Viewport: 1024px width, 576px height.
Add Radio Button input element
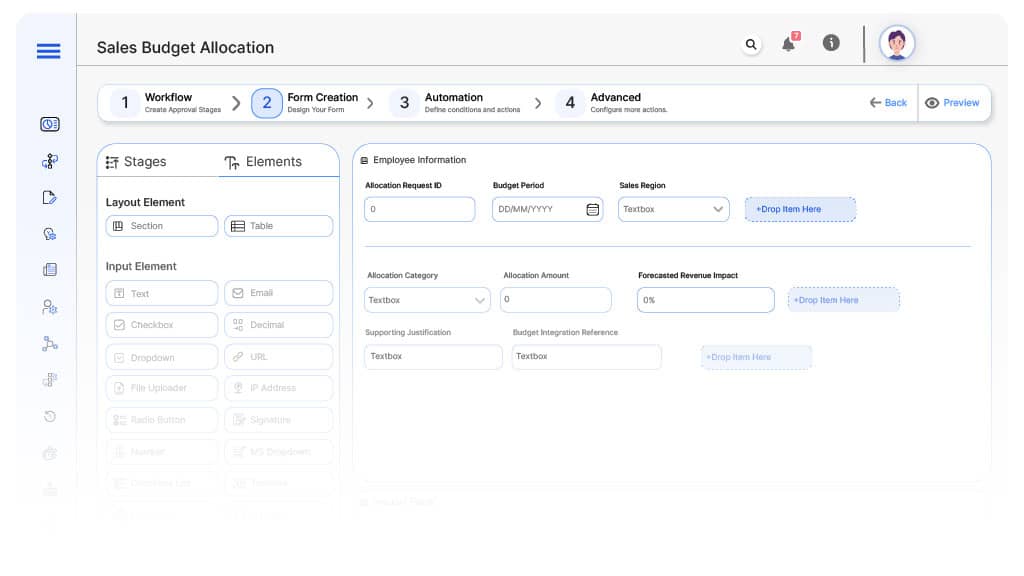[161, 420]
